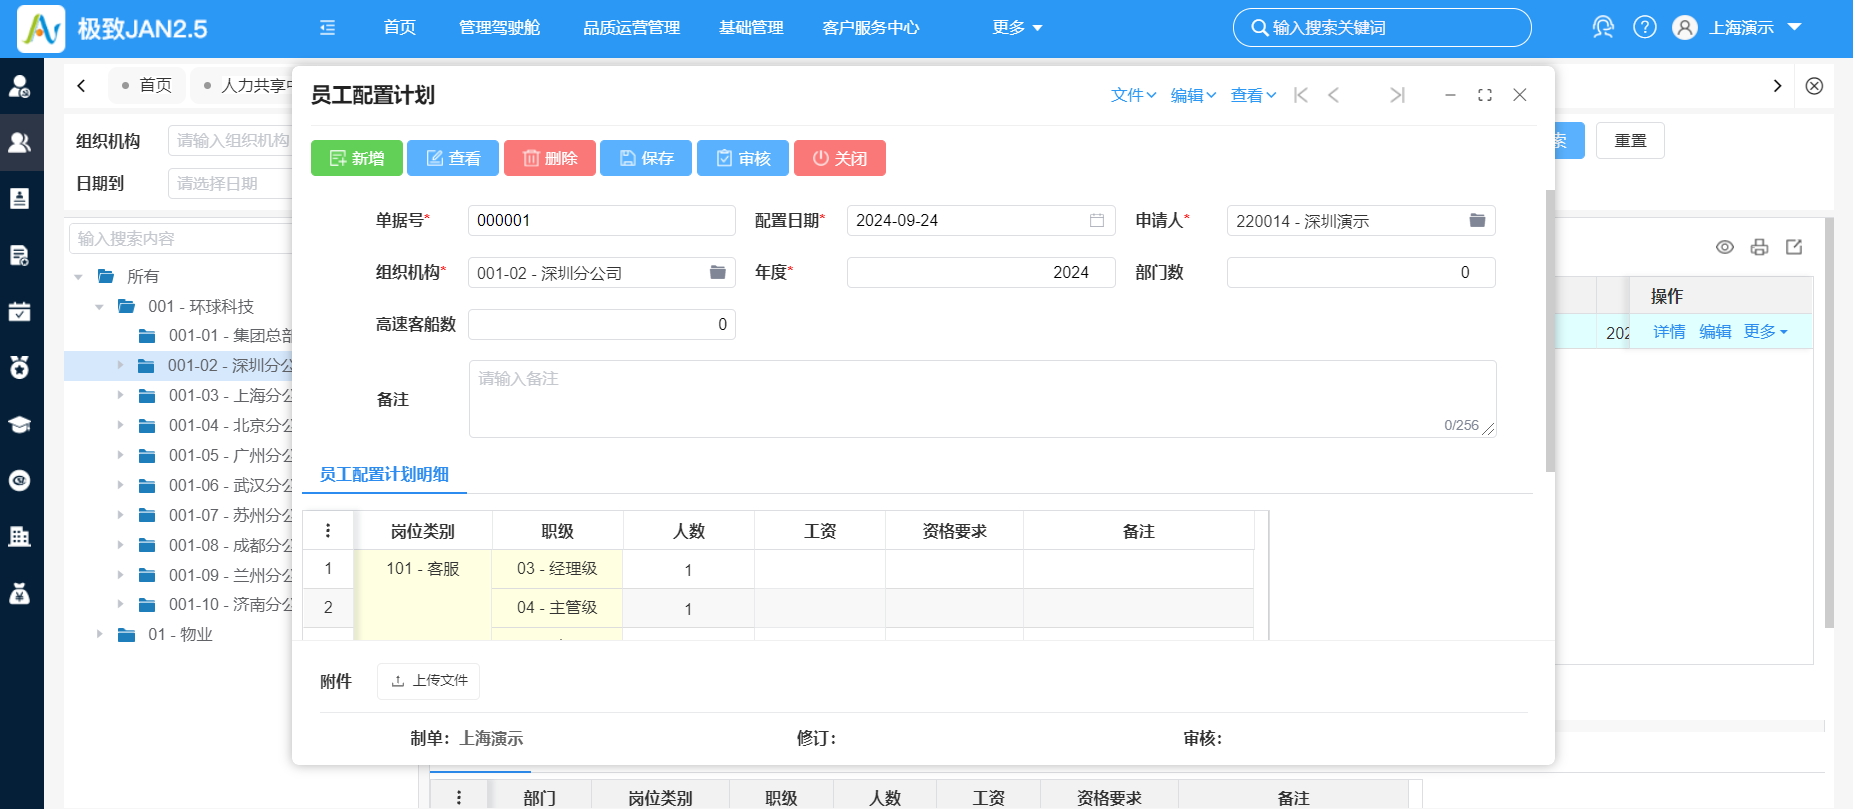Click the help question mark icon
Image resolution: width=1853 pixels, height=809 pixels.
[x=1645, y=27]
